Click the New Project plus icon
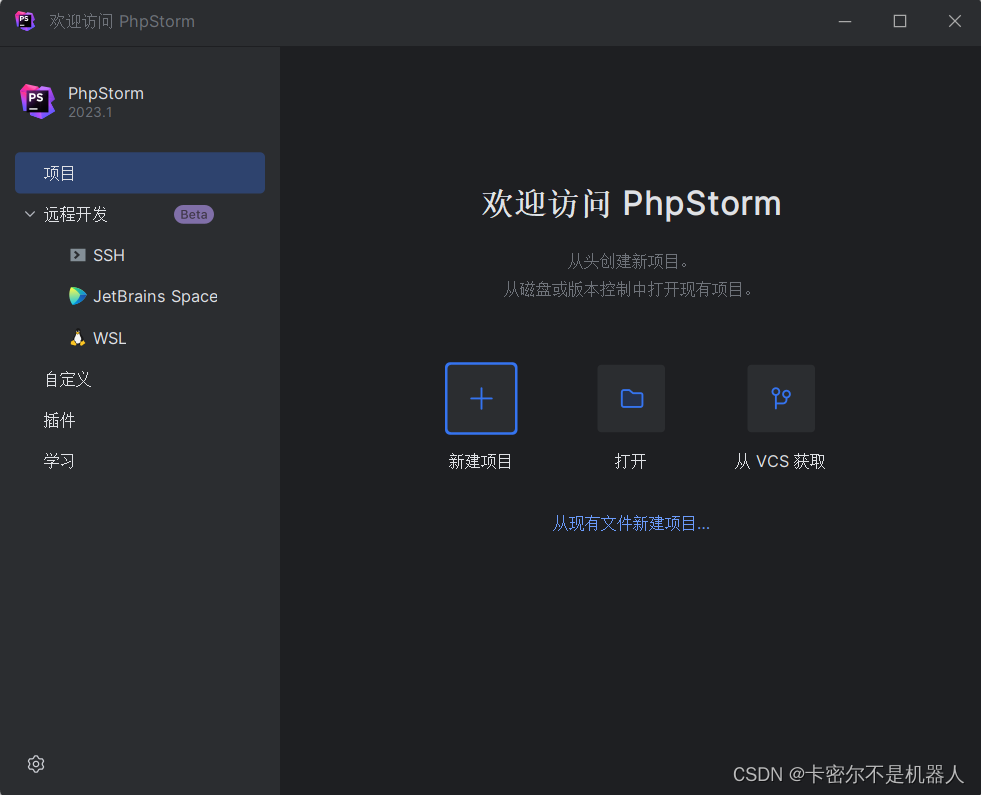 [481, 398]
